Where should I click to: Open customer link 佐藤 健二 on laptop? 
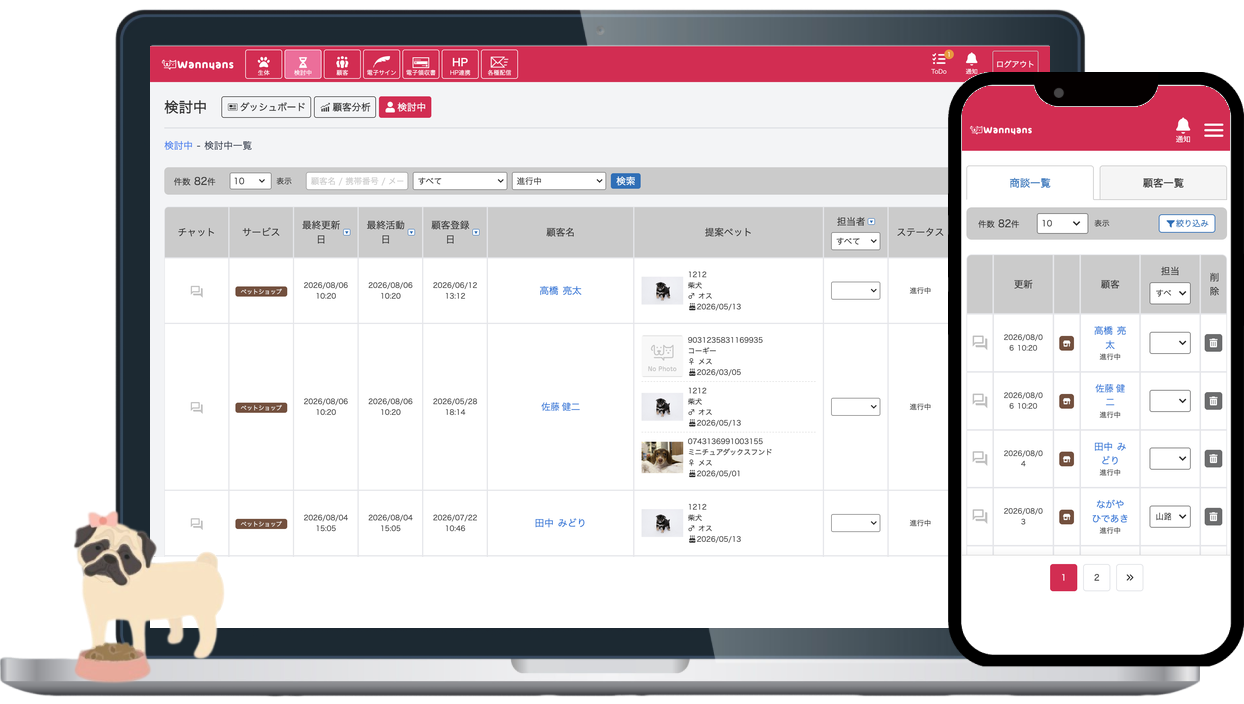click(560, 407)
